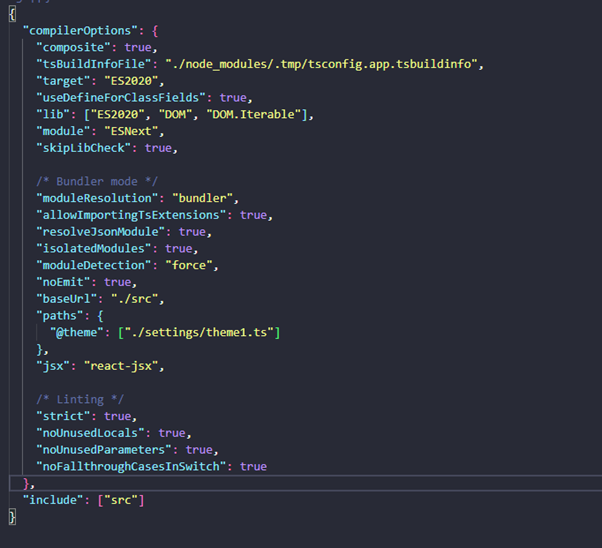Click the Linting comment line
The image size is (602, 548).
80,400
